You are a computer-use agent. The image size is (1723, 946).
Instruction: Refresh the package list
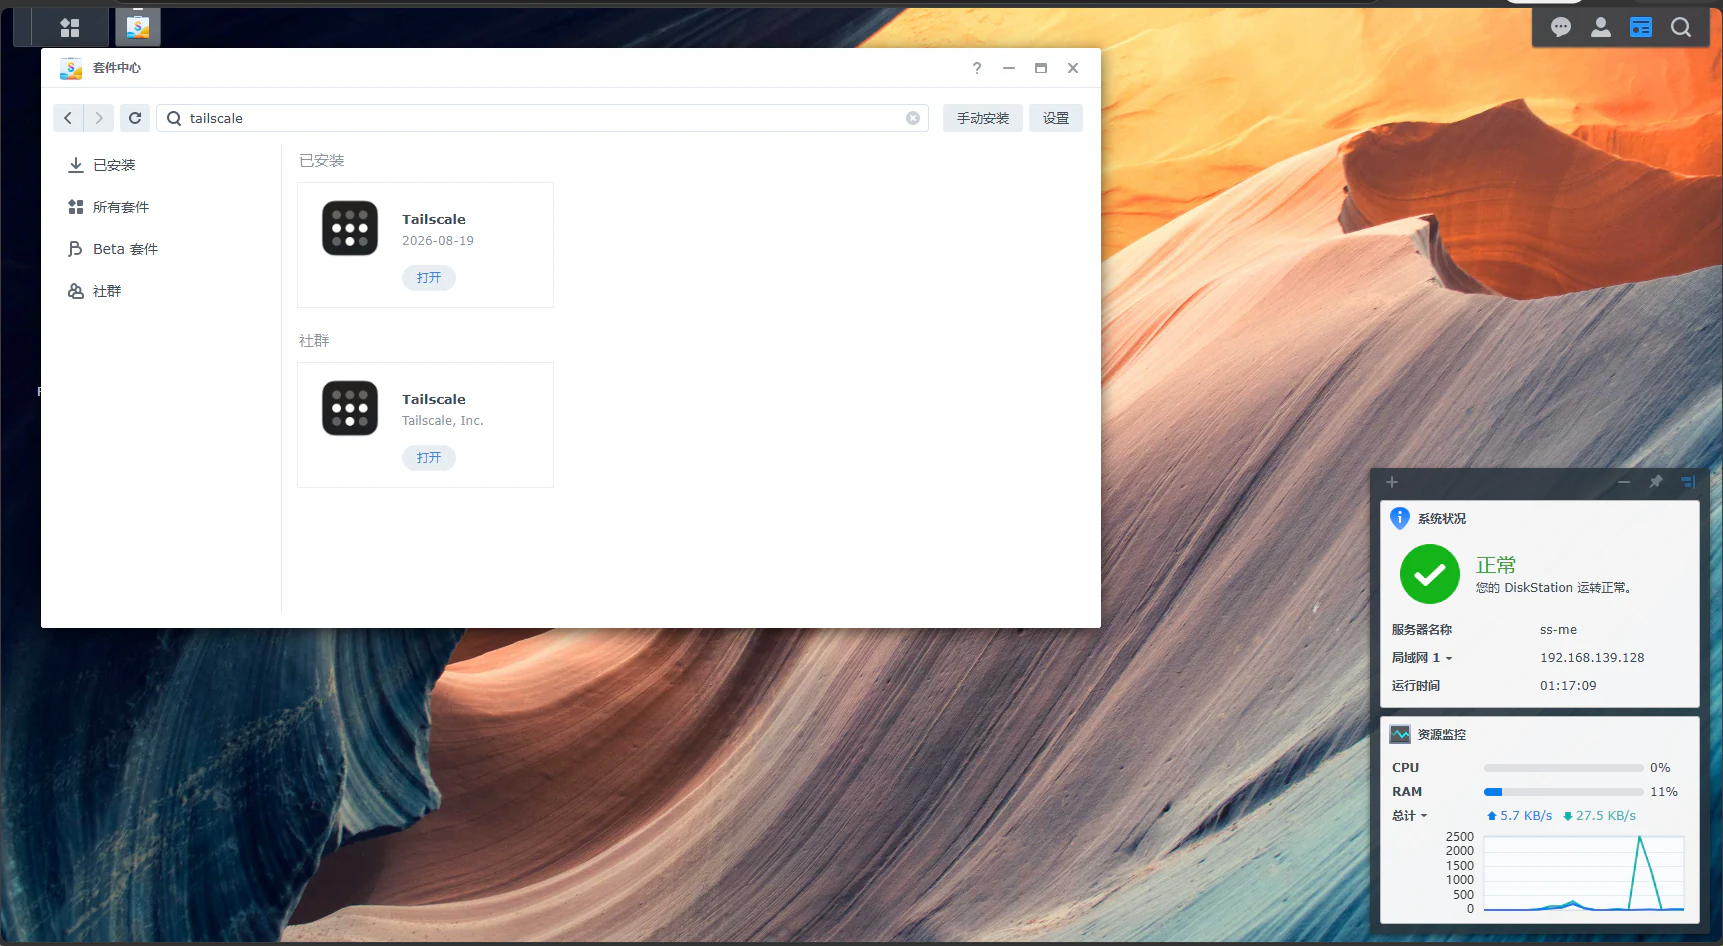click(135, 118)
